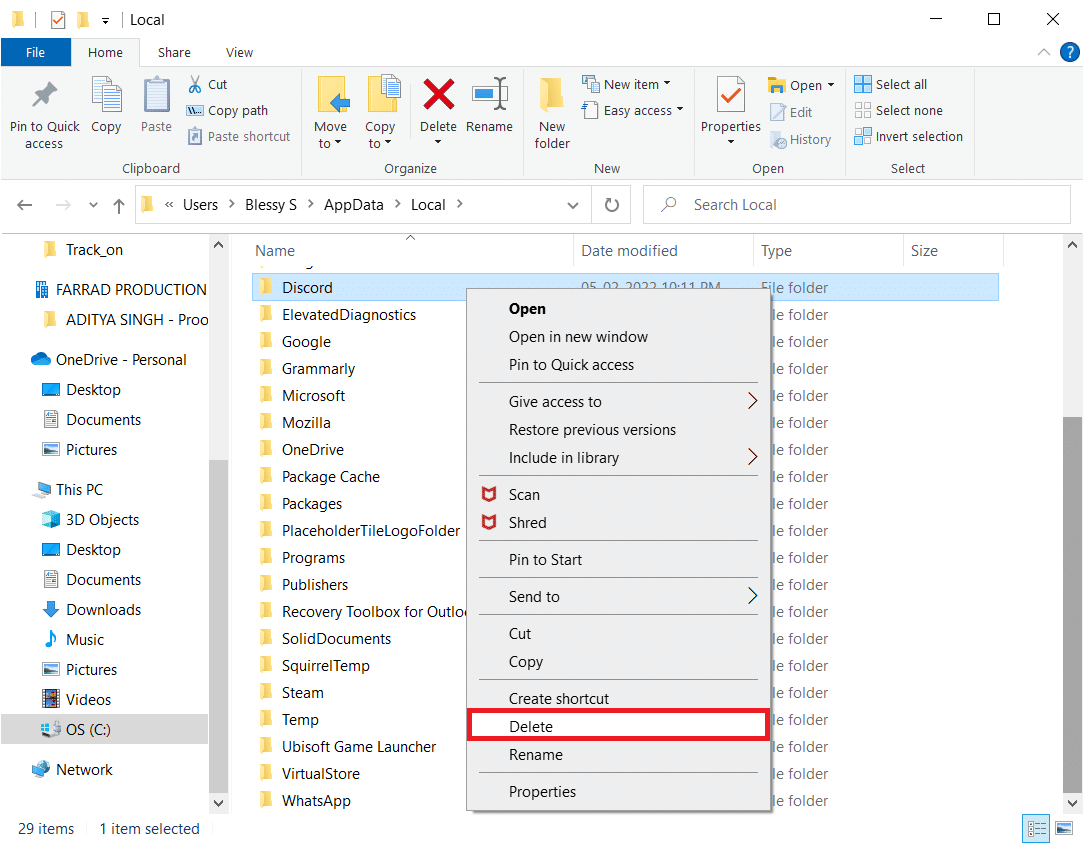The image size is (1083, 844).
Task: Click Select none in ribbon
Action: point(899,111)
